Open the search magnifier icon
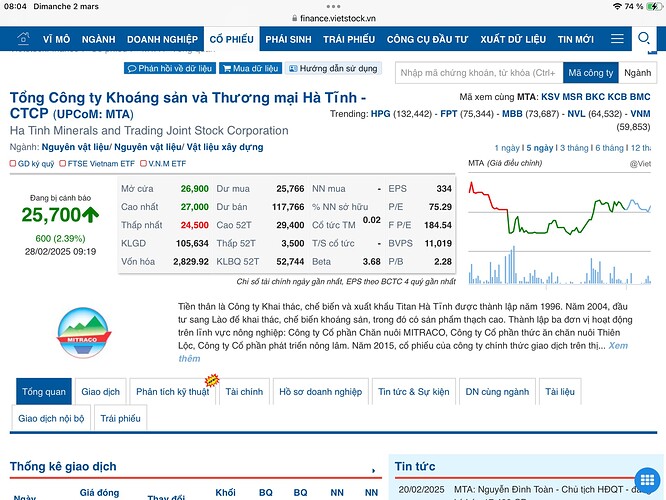This screenshot has width=666, height=500. (644, 39)
